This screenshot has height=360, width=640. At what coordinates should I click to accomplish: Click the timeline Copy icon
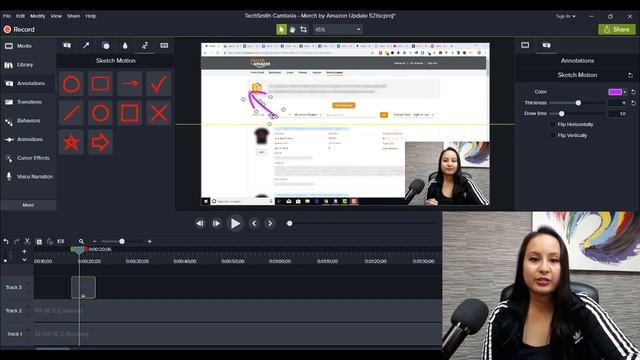coord(39,242)
